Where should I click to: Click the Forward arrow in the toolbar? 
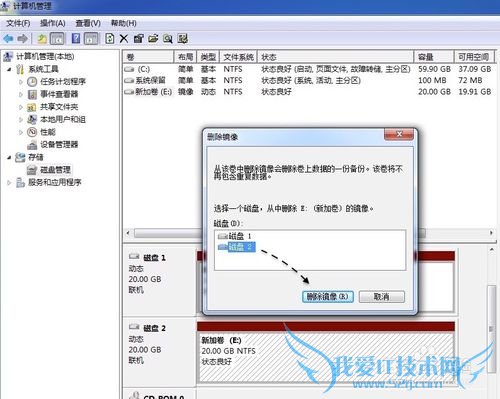(x=22, y=39)
